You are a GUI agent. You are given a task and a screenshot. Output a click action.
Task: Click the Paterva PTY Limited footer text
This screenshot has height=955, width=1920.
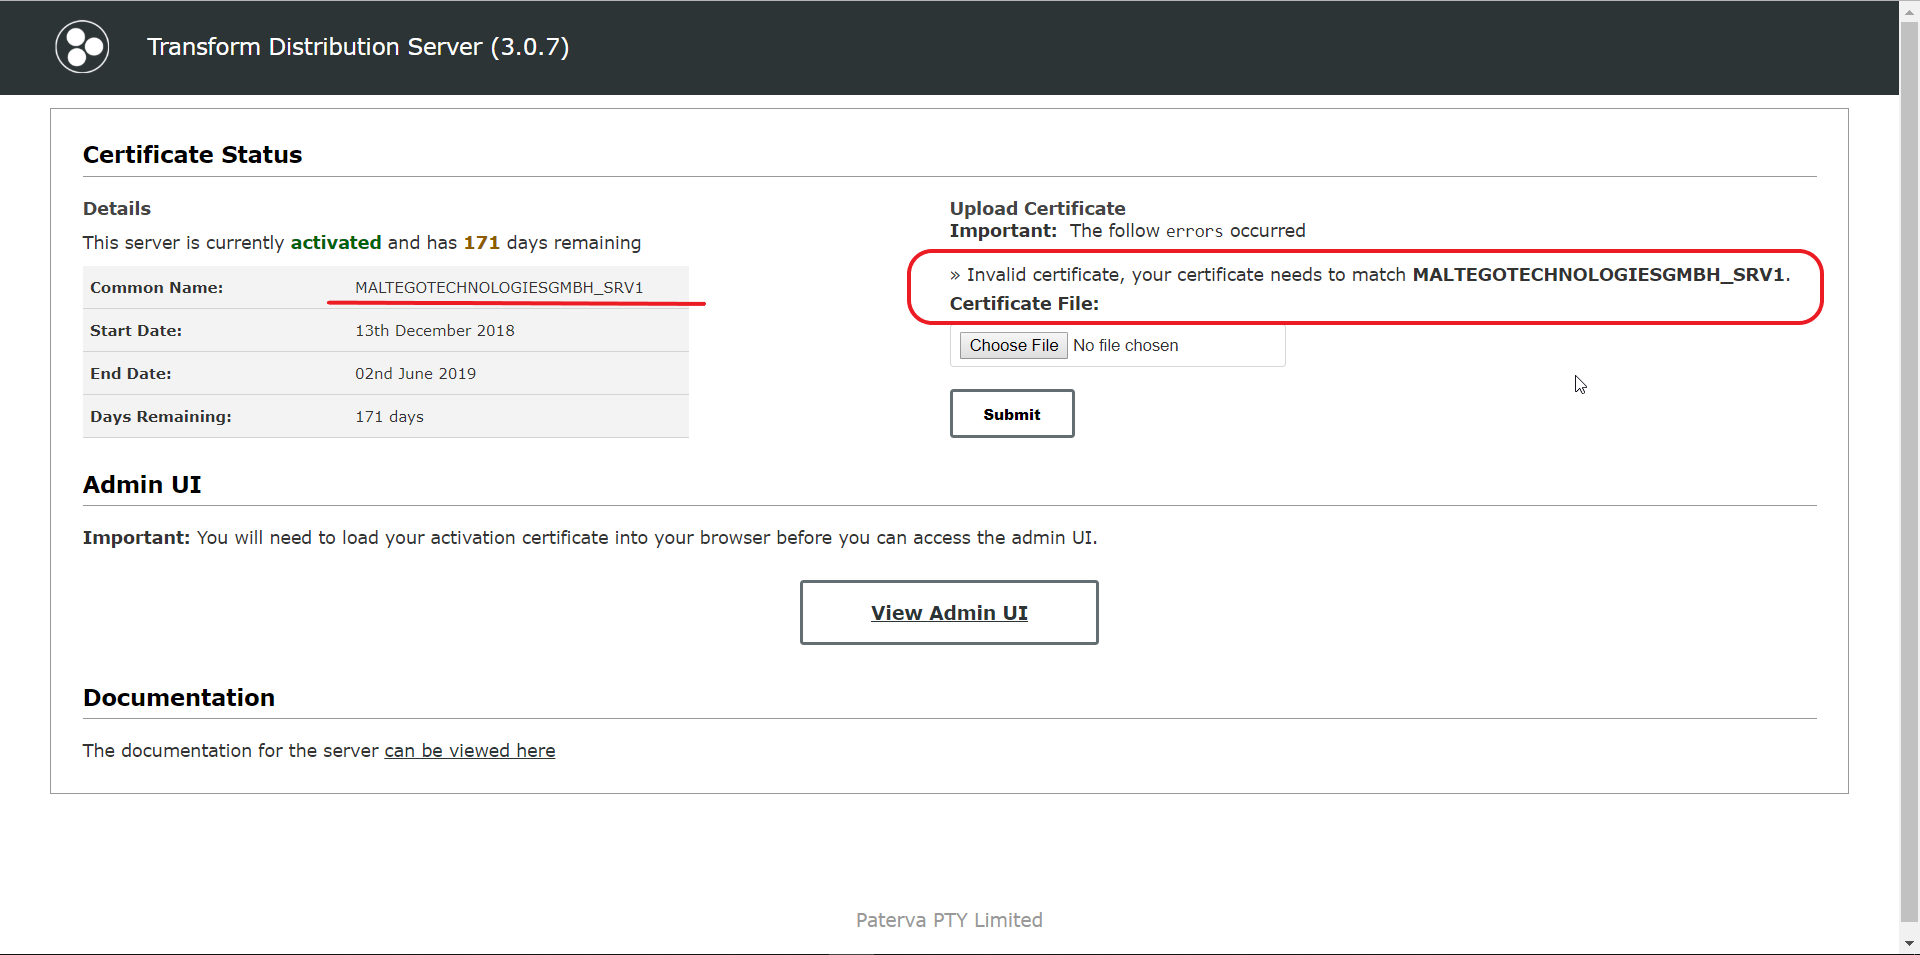pos(949,920)
